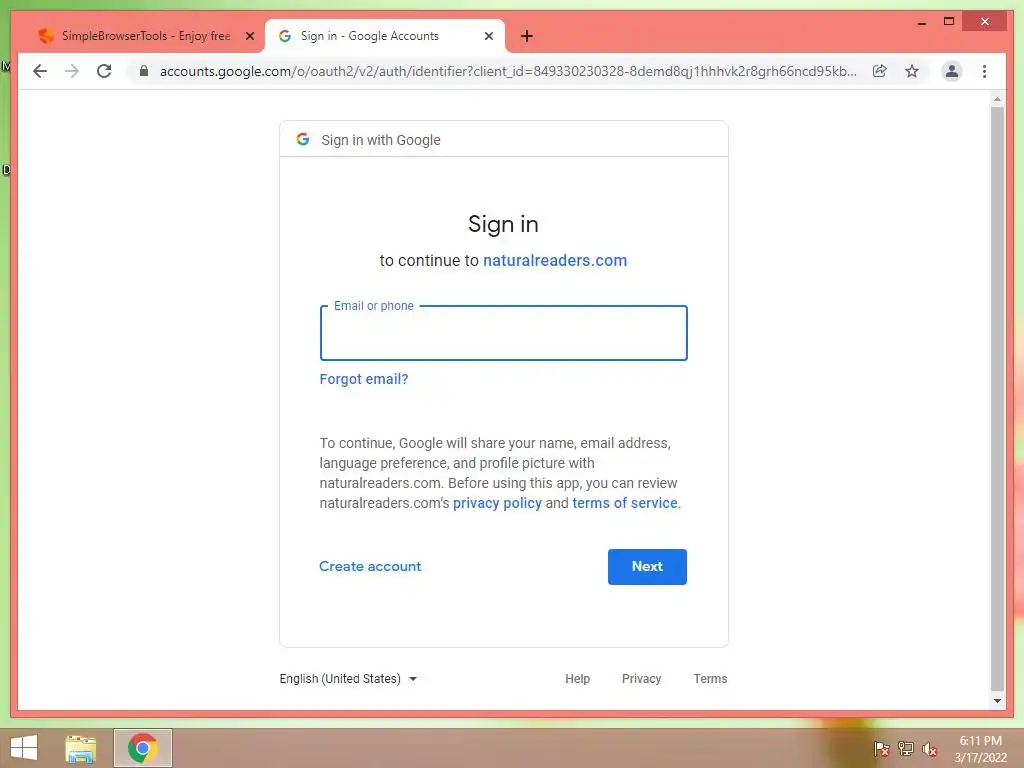The width and height of the screenshot is (1024, 768).
Task: Click the page vertical scrollbar
Action: tap(997, 398)
